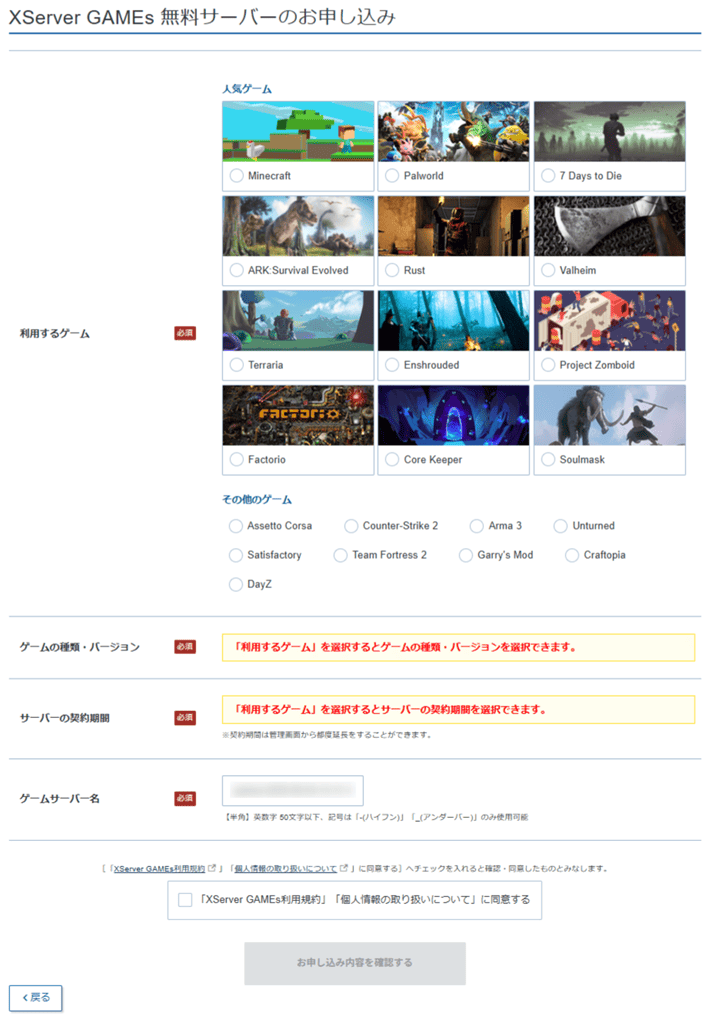This screenshot has width=710, height=1023.
Task: Click お申し込み内容を確認する button
Action: tap(355, 963)
